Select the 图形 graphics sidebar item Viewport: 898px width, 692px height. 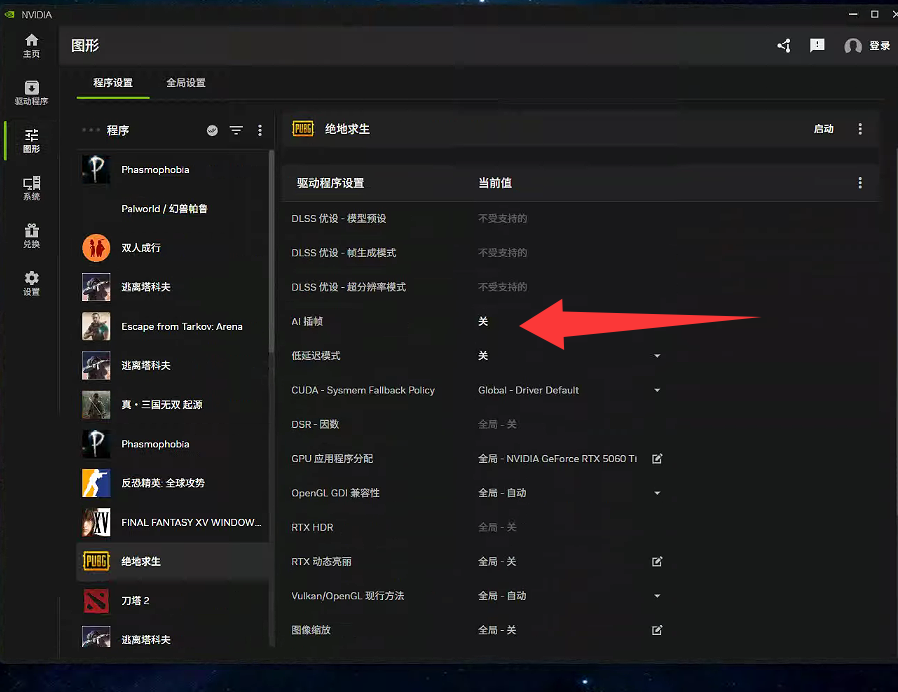point(31,141)
